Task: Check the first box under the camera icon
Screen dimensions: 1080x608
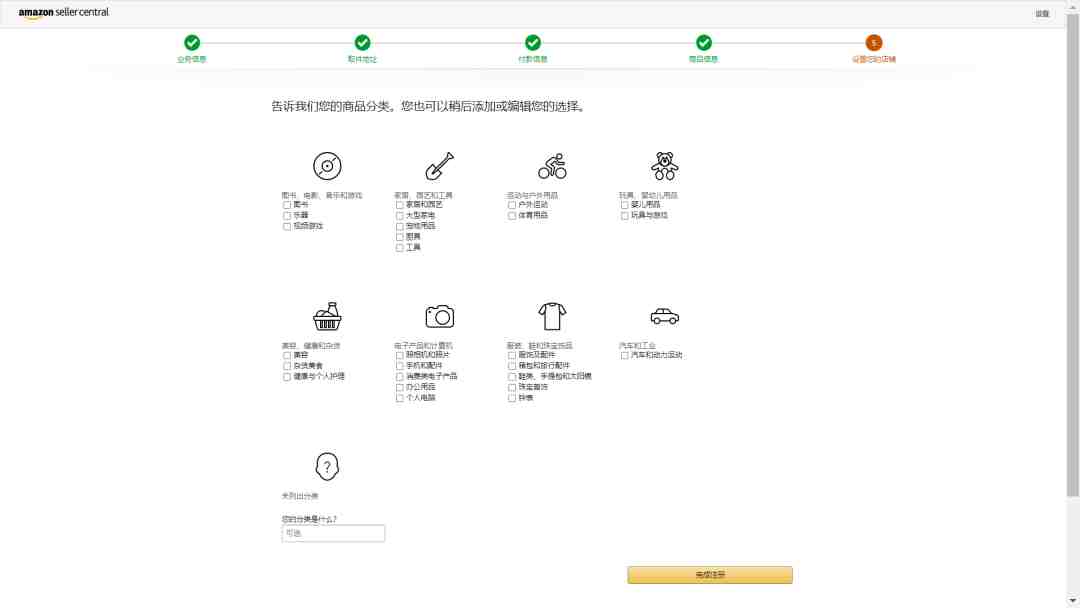Action: (399, 355)
